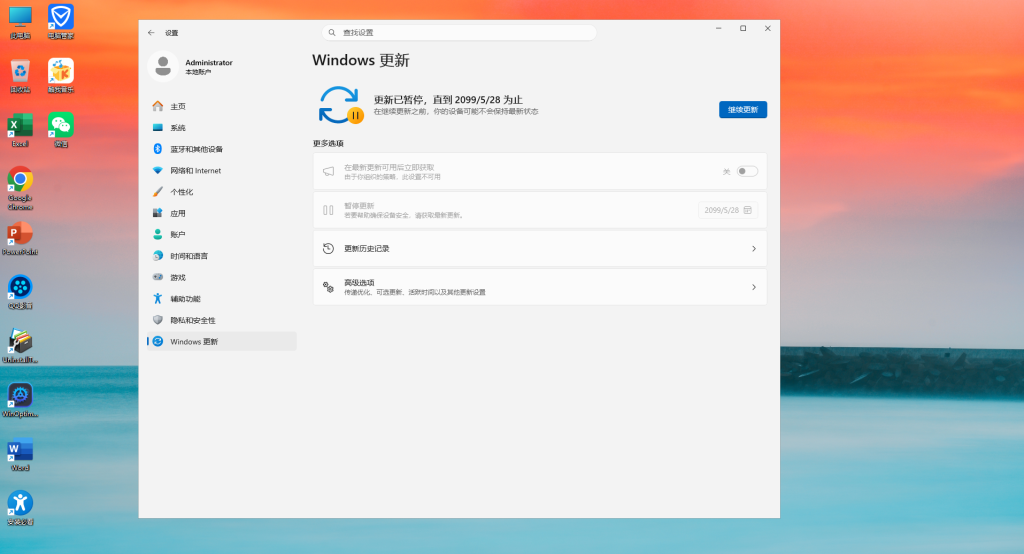The image size is (1024, 554).
Task: Click the search magnifier icon
Action: point(332,33)
